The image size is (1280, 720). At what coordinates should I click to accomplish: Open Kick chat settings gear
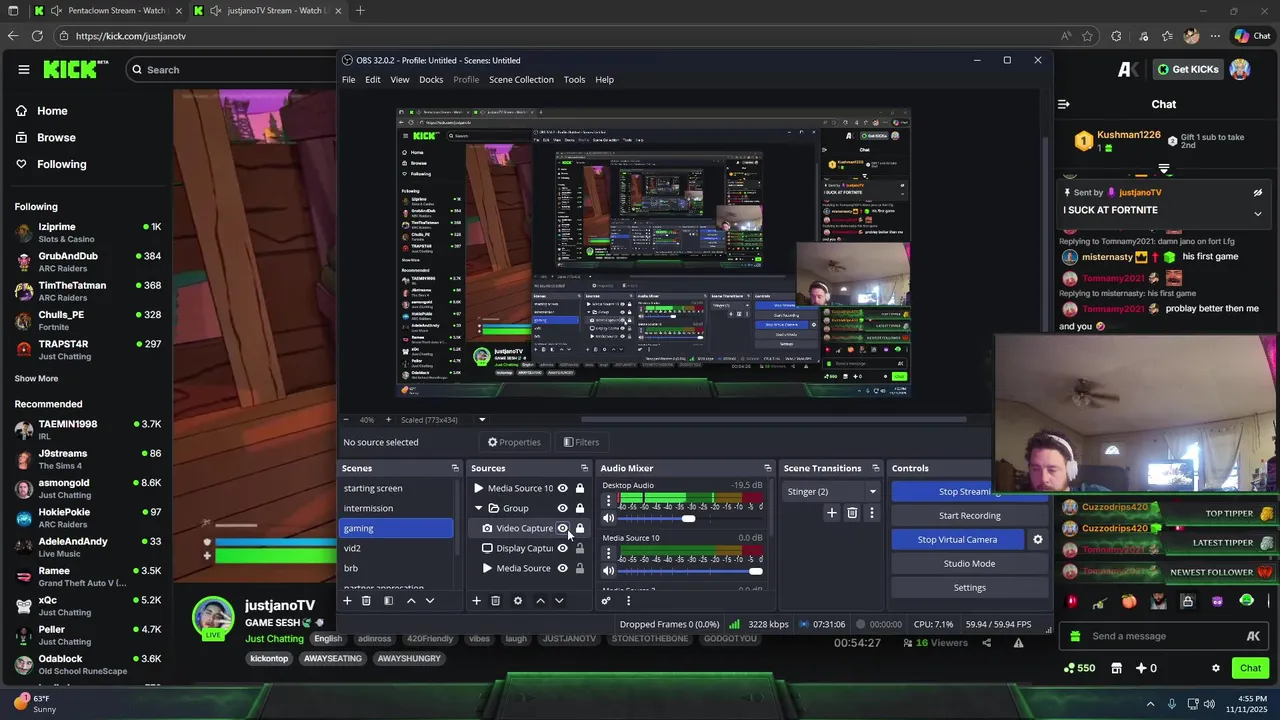[x=1216, y=668]
